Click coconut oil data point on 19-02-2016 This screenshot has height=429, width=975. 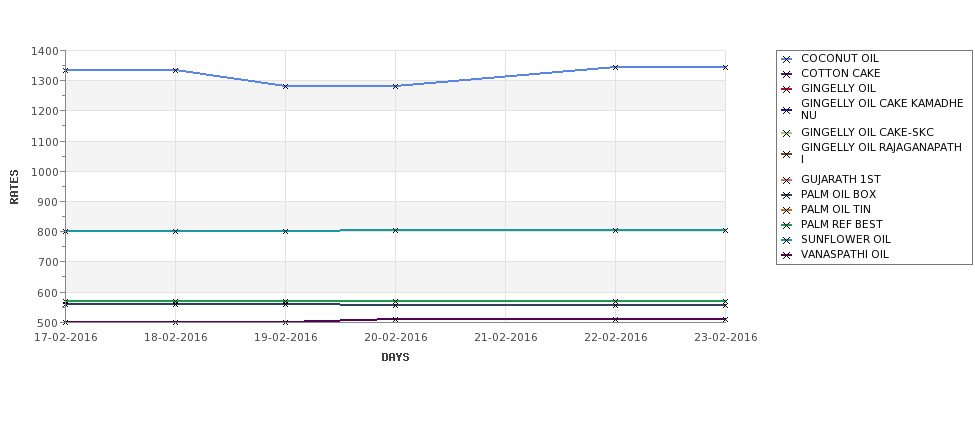pyautogui.click(x=285, y=86)
